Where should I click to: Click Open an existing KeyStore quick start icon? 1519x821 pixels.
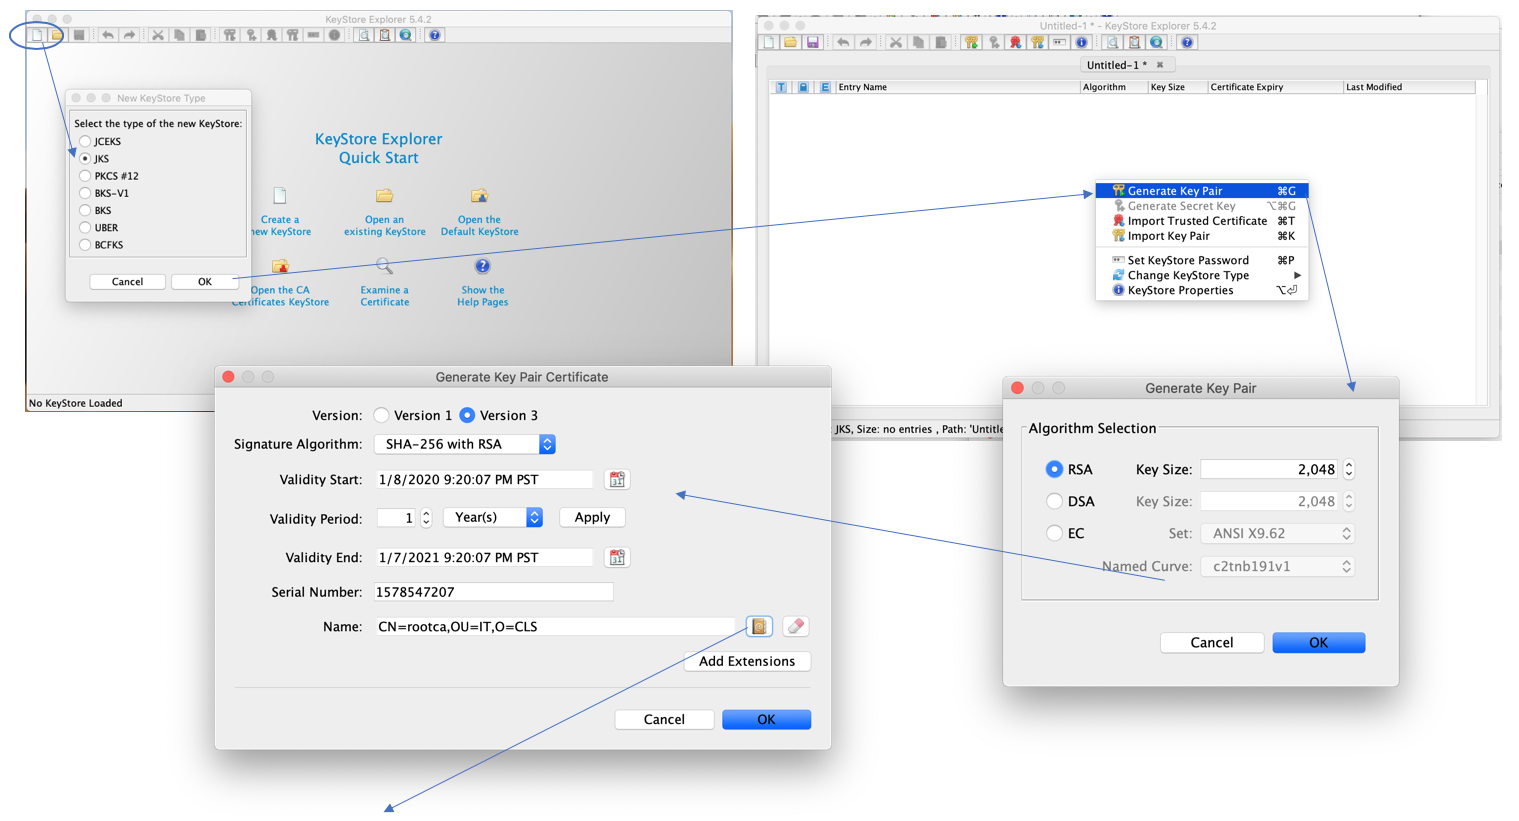384,195
